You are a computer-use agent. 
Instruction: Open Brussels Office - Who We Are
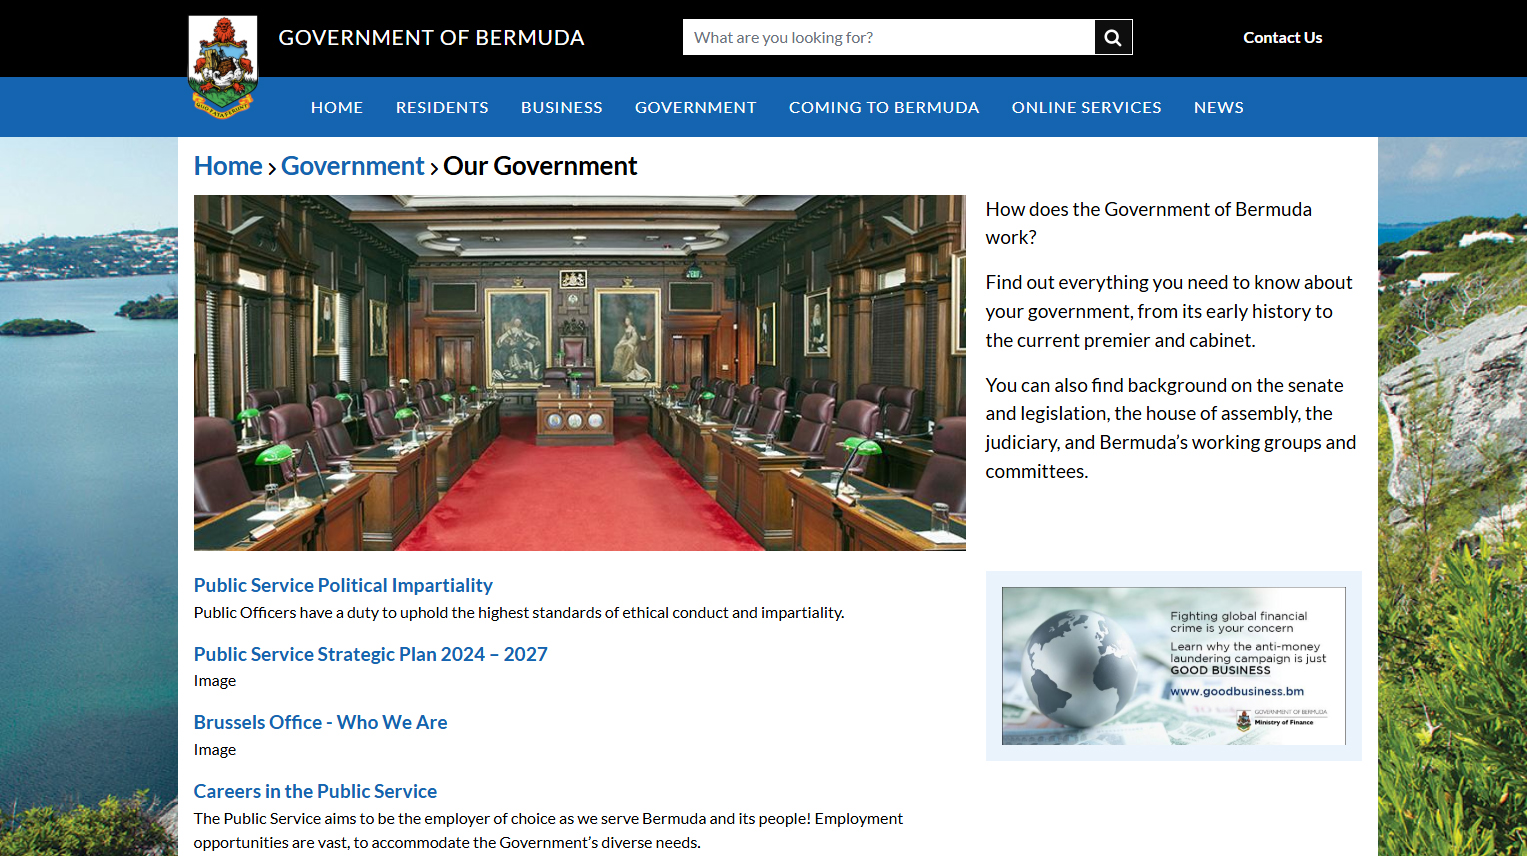point(320,721)
